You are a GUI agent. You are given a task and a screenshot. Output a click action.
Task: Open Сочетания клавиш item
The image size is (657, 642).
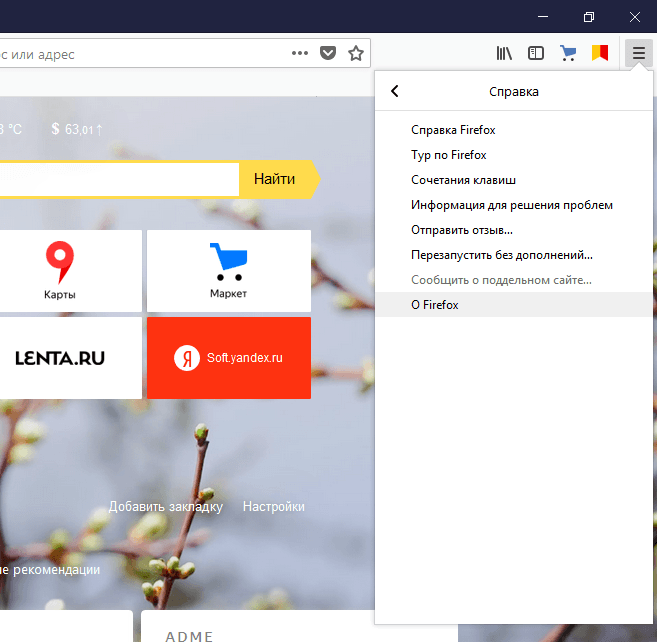(514, 180)
